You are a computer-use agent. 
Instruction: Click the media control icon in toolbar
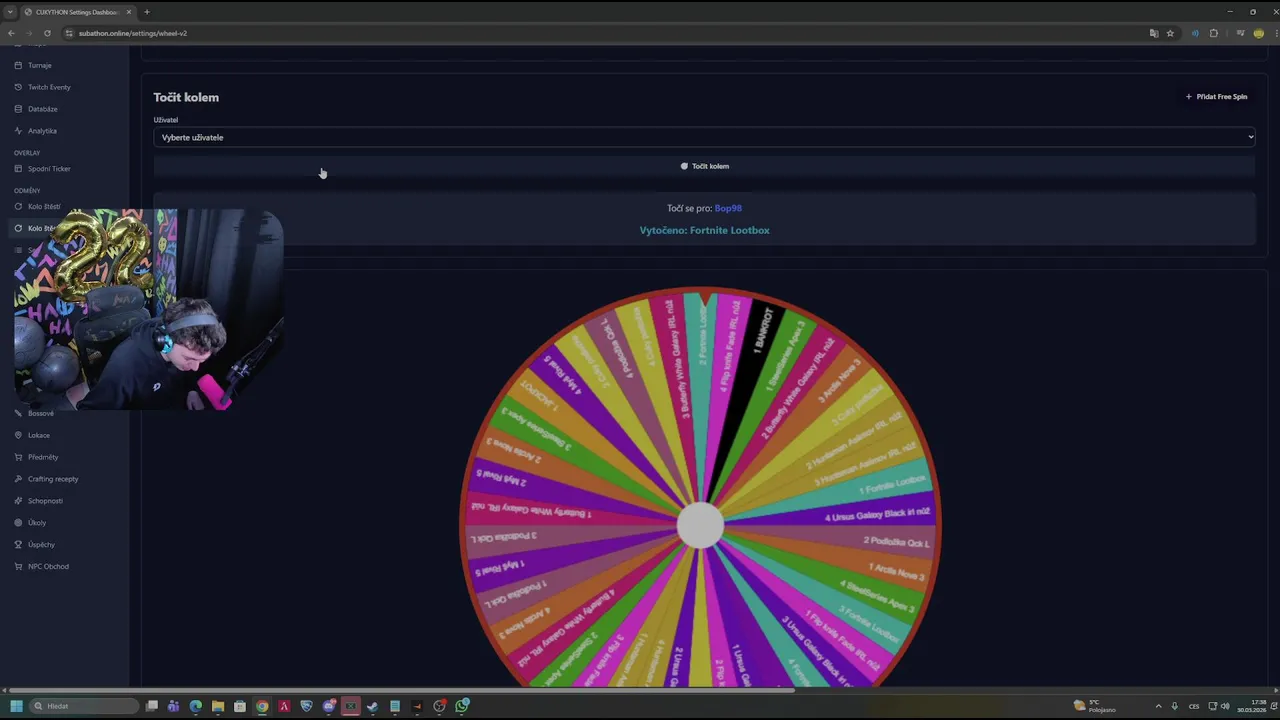click(1240, 33)
